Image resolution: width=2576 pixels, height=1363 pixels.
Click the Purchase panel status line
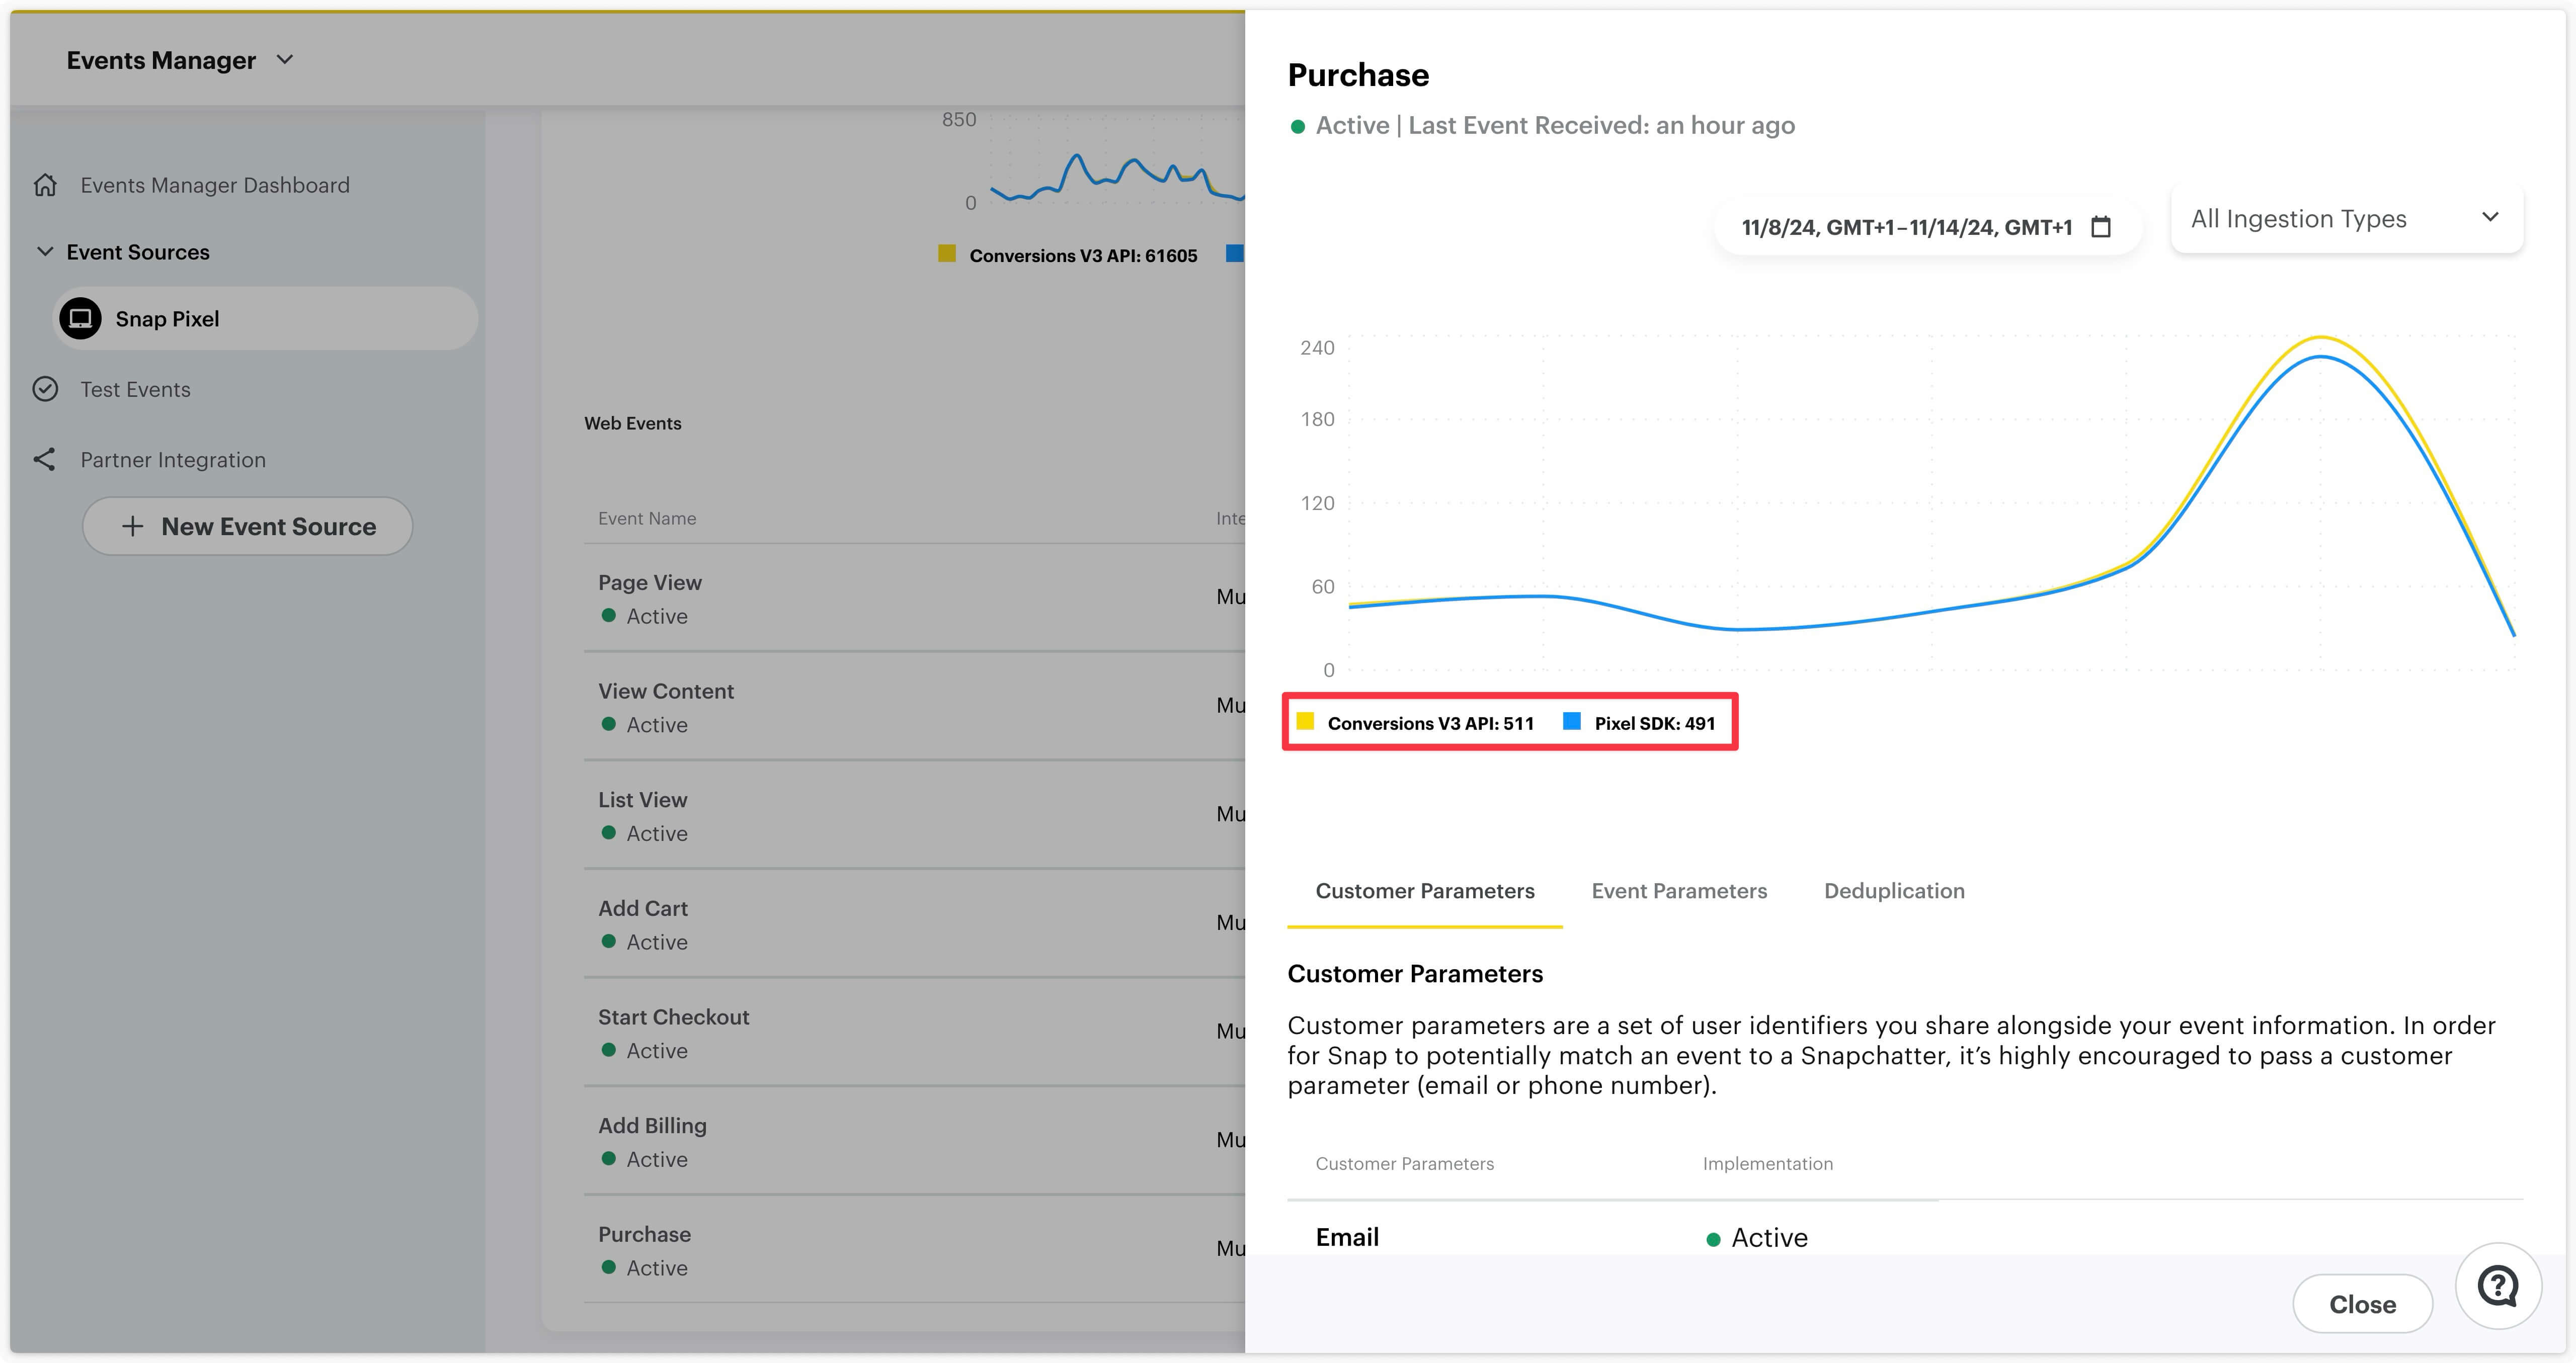coord(1542,125)
